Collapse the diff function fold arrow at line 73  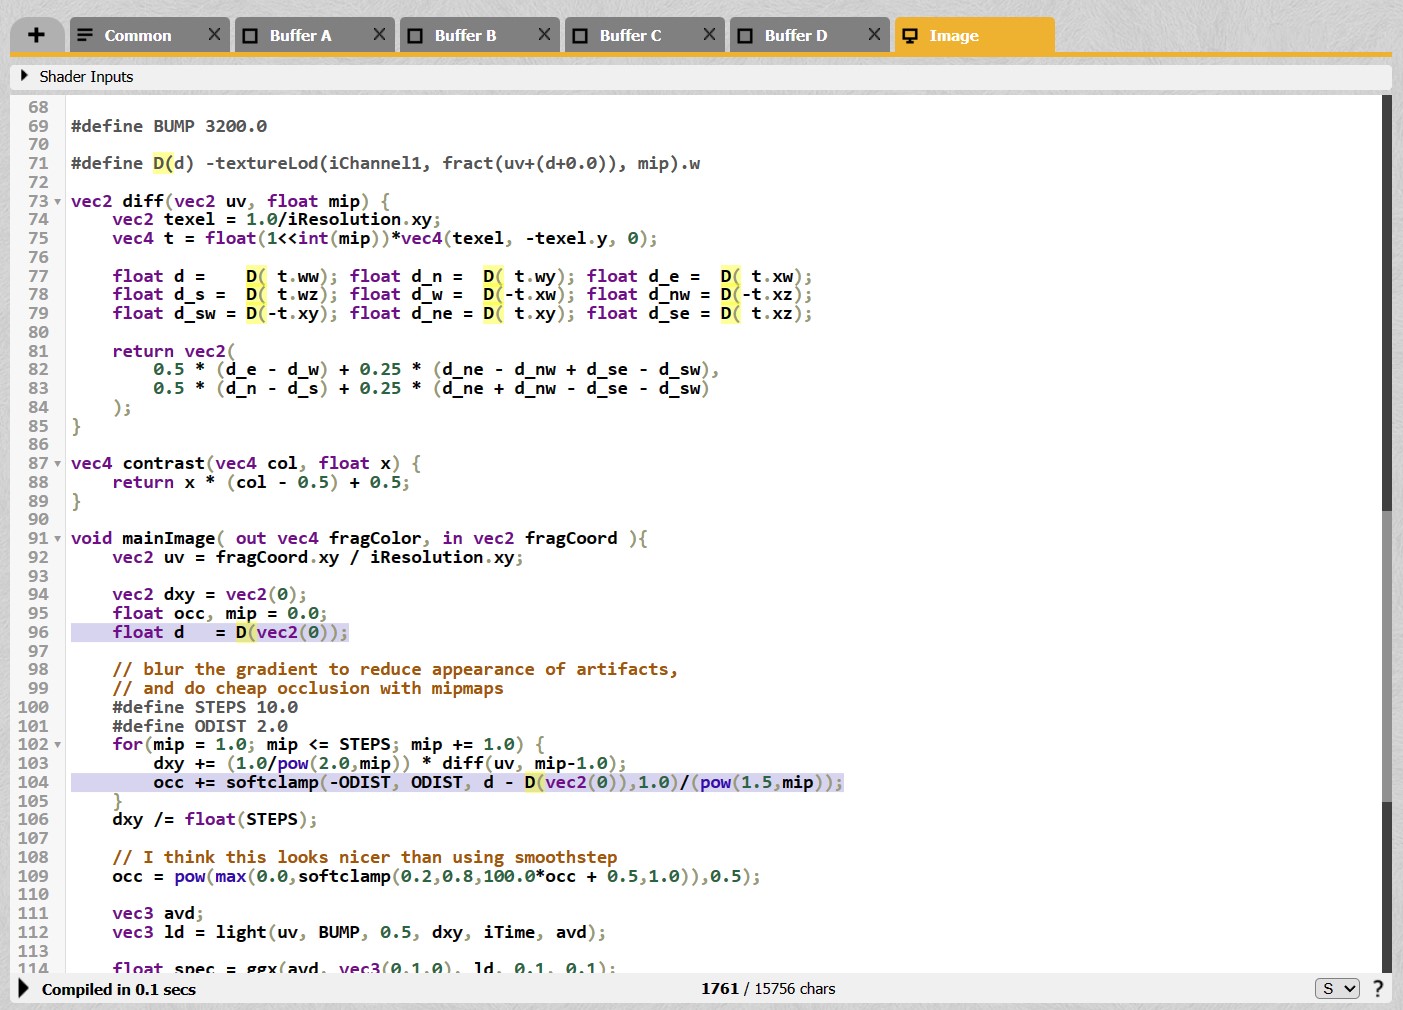pos(58,202)
